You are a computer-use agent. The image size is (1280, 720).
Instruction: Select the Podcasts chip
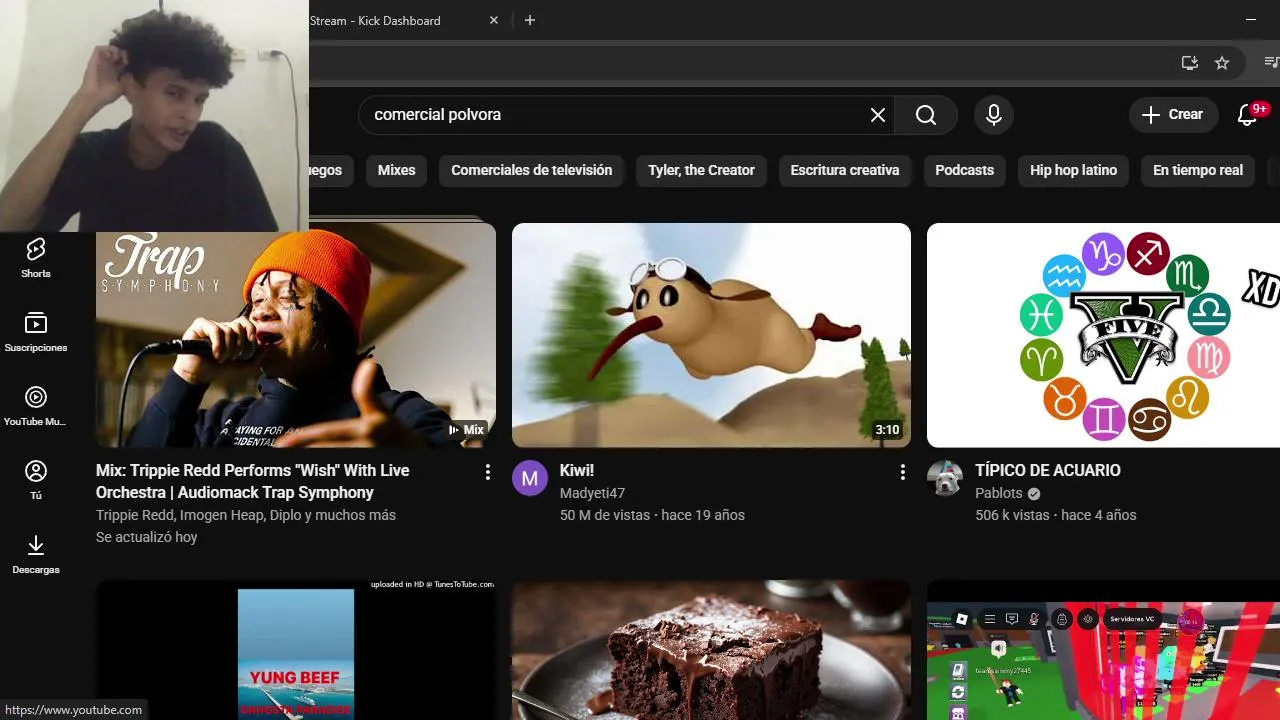[x=964, y=170]
